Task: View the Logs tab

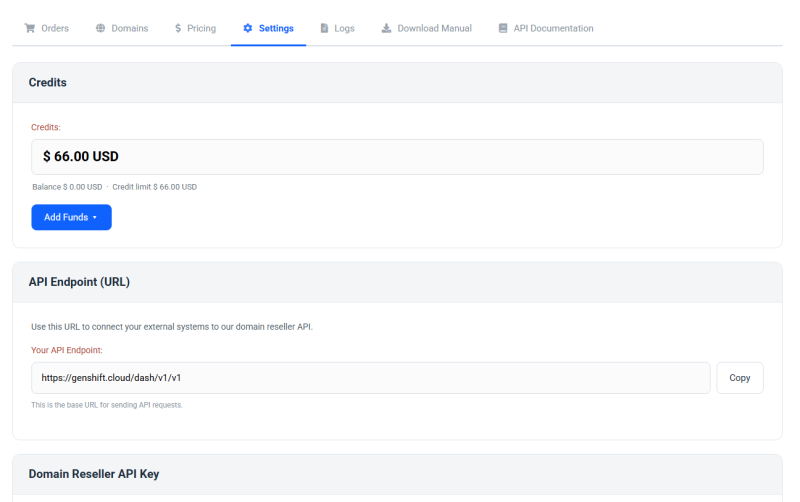Action: point(337,28)
